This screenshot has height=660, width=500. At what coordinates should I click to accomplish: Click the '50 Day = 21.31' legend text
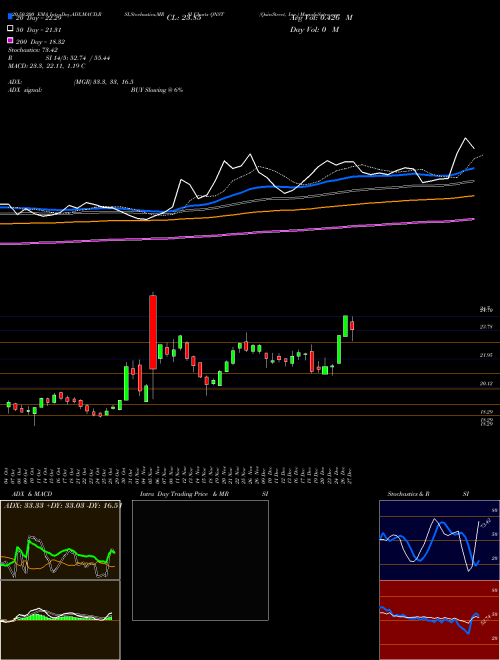pyautogui.click(x=39, y=29)
